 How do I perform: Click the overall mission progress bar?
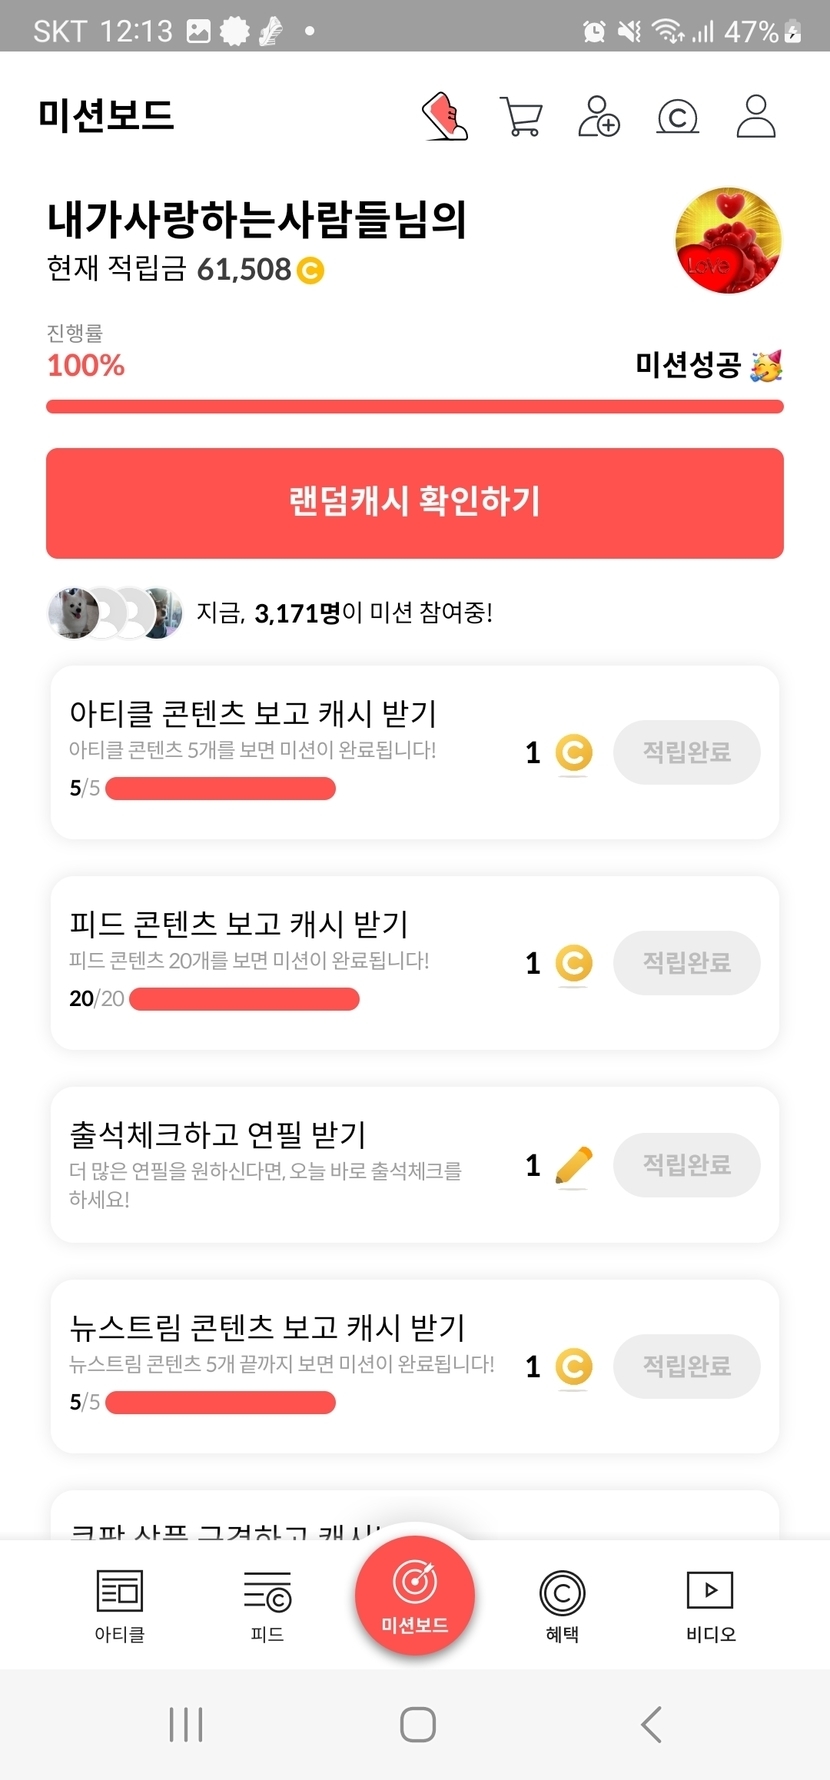415,407
